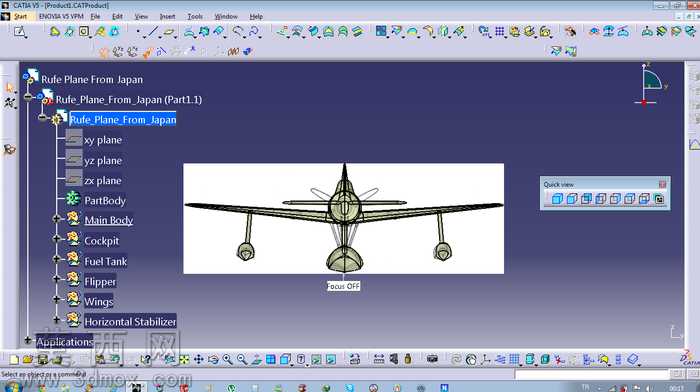Open the File menu
Image resolution: width=700 pixels, height=392 pixels.
coord(95,17)
